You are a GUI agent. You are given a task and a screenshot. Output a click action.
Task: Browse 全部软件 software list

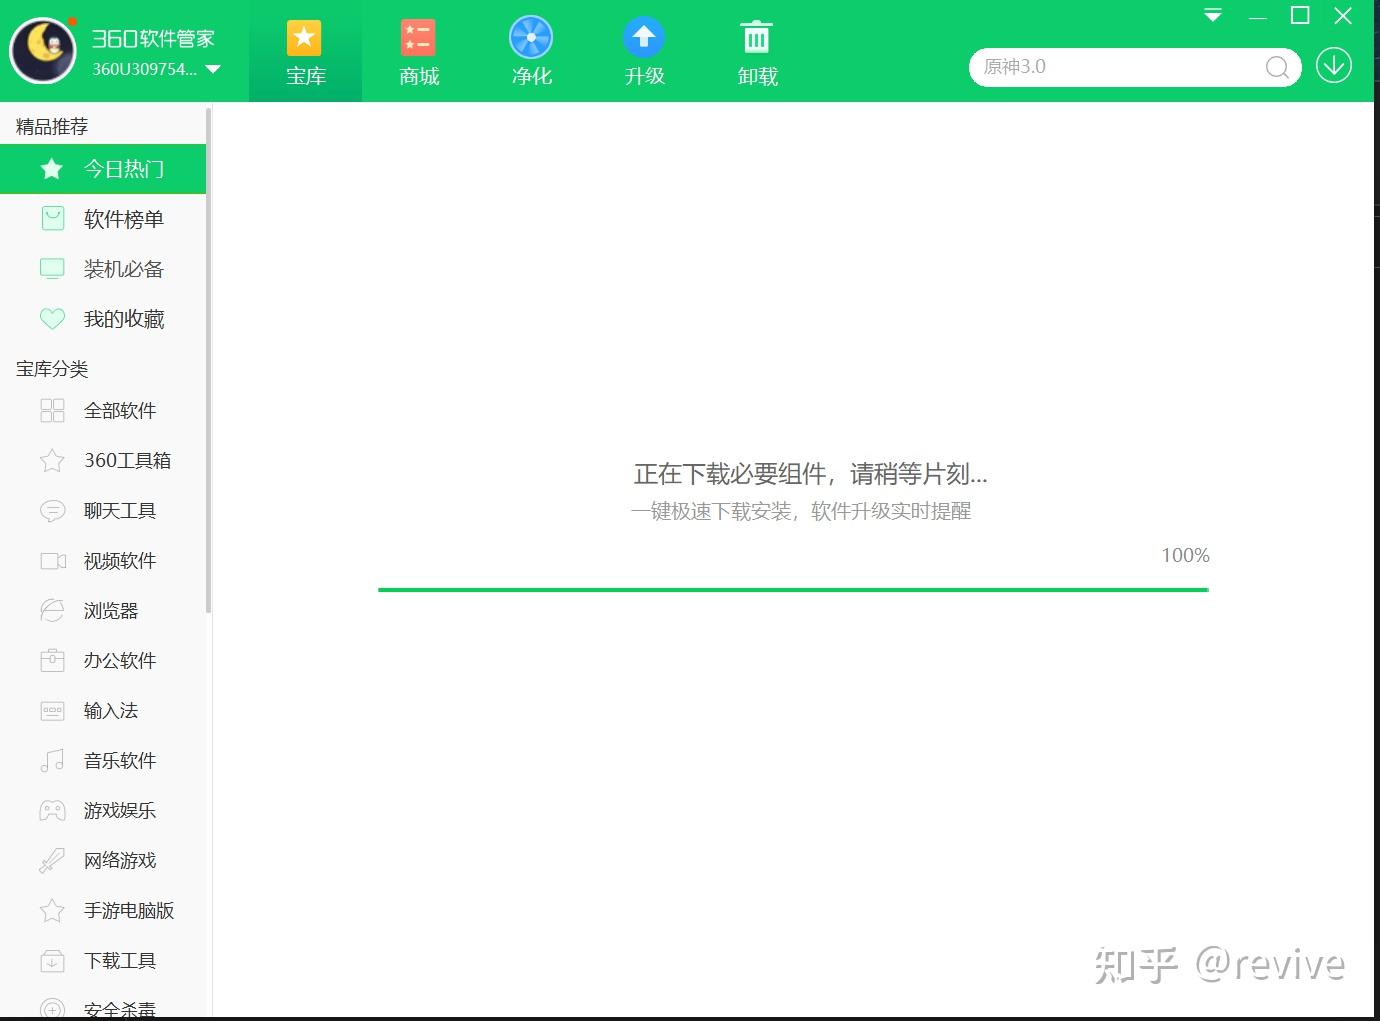[x=103, y=410]
